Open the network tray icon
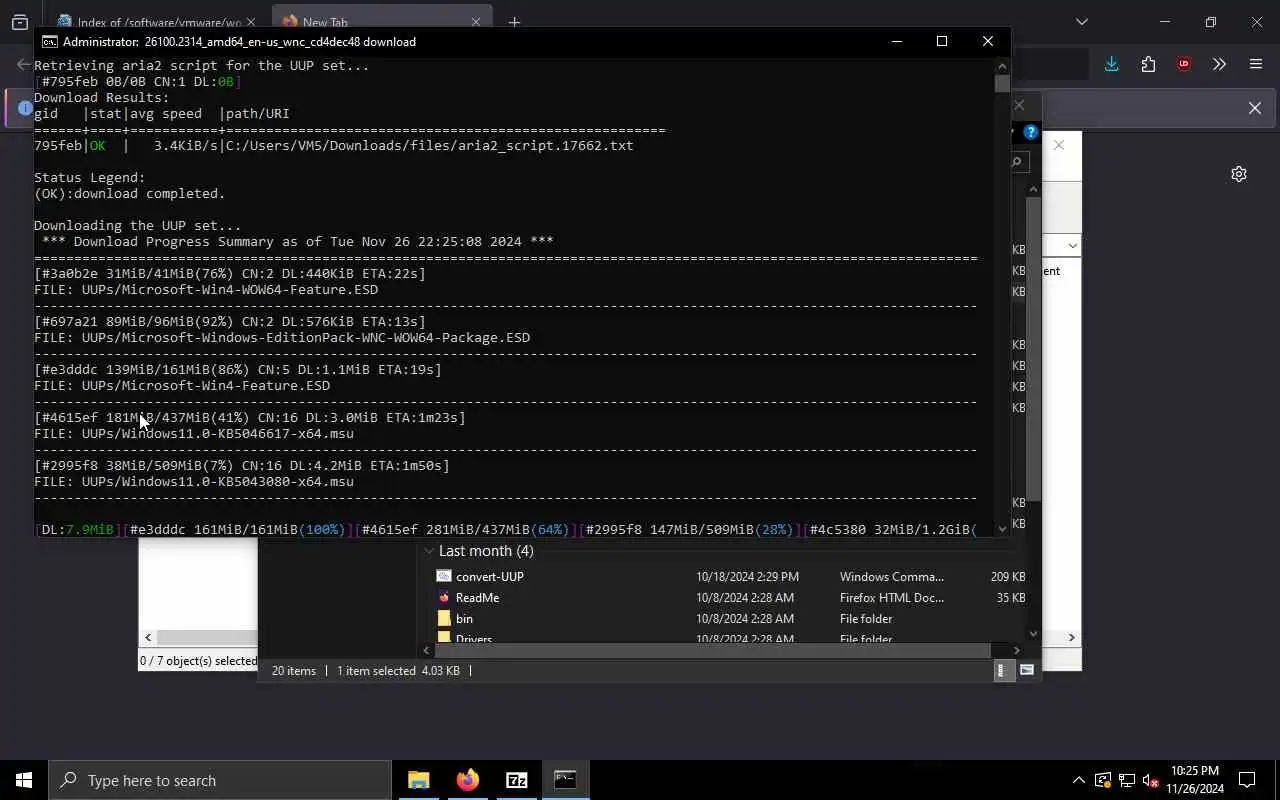 point(1127,780)
